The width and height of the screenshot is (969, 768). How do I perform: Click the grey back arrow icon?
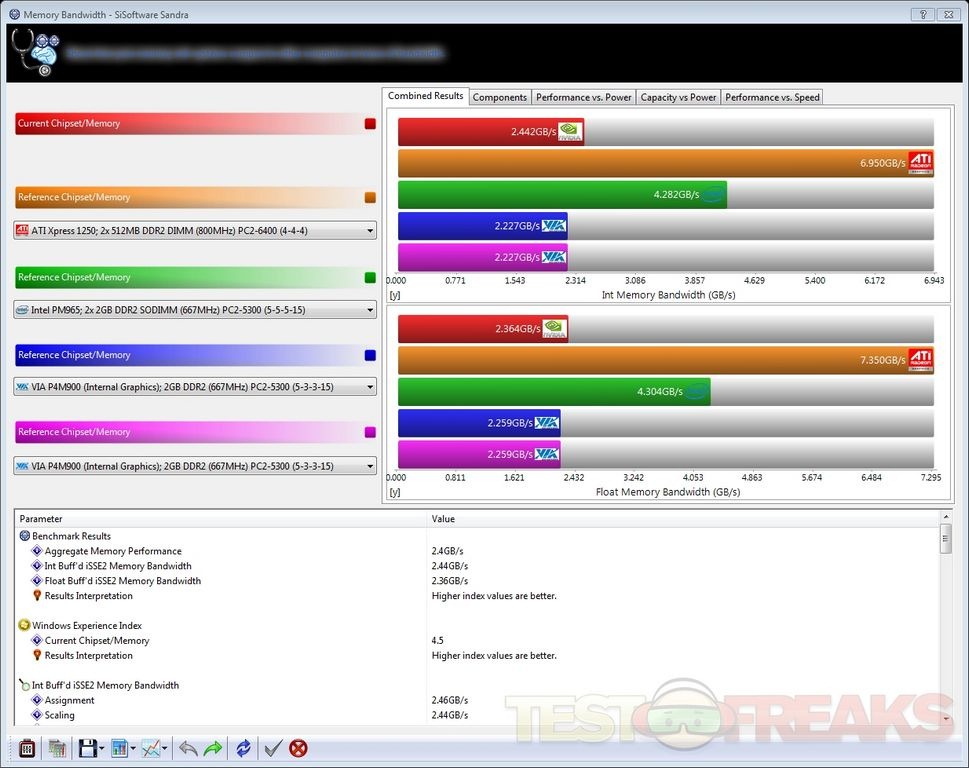187,748
